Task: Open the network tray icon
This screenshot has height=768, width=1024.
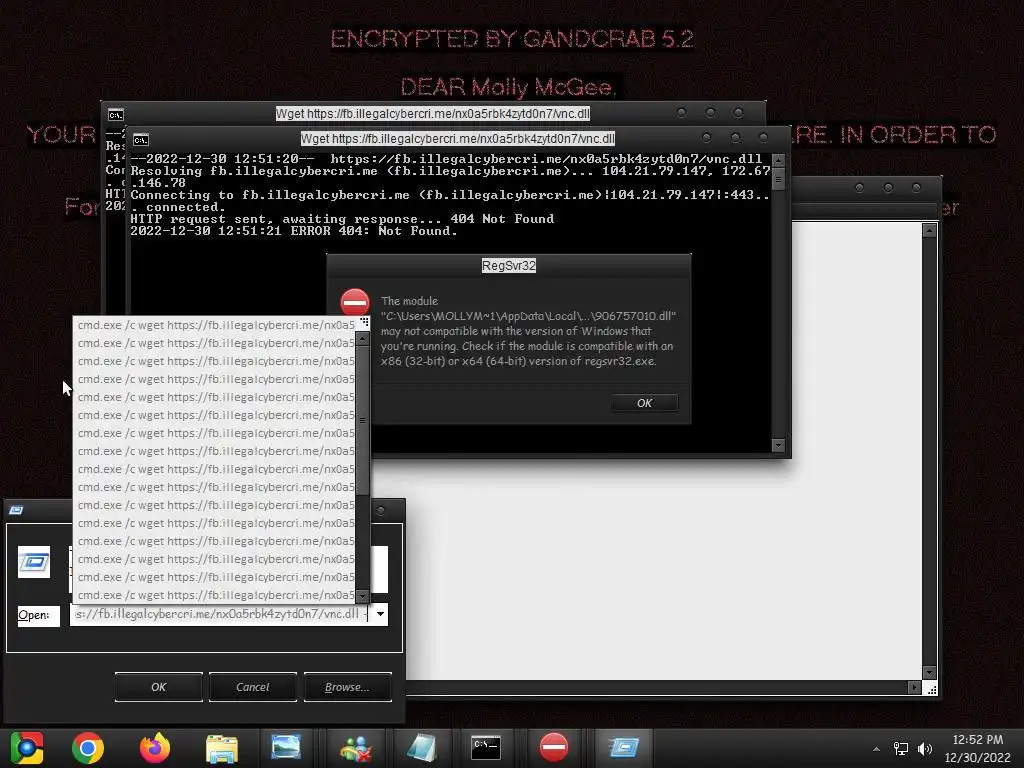Action: 901,749
